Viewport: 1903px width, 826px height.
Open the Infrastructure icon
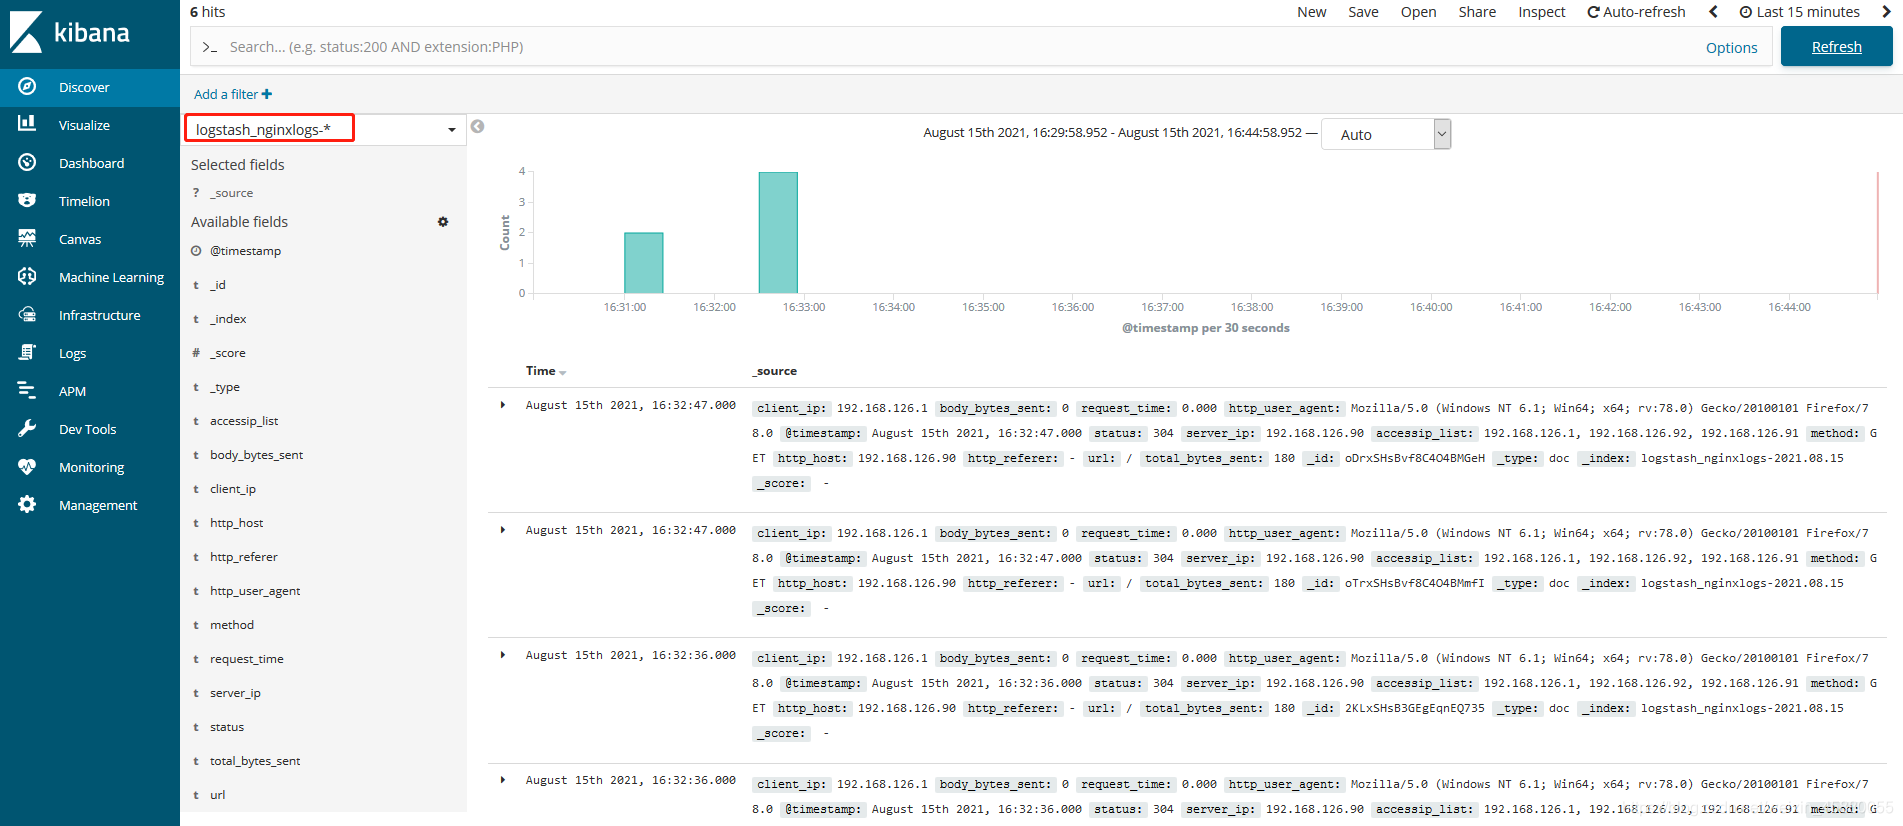pyautogui.click(x=27, y=314)
